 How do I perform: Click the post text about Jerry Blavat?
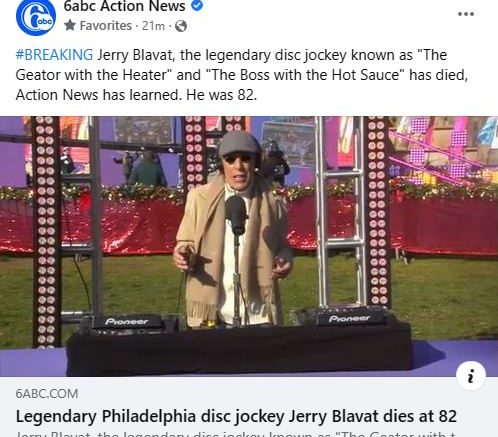(242, 75)
